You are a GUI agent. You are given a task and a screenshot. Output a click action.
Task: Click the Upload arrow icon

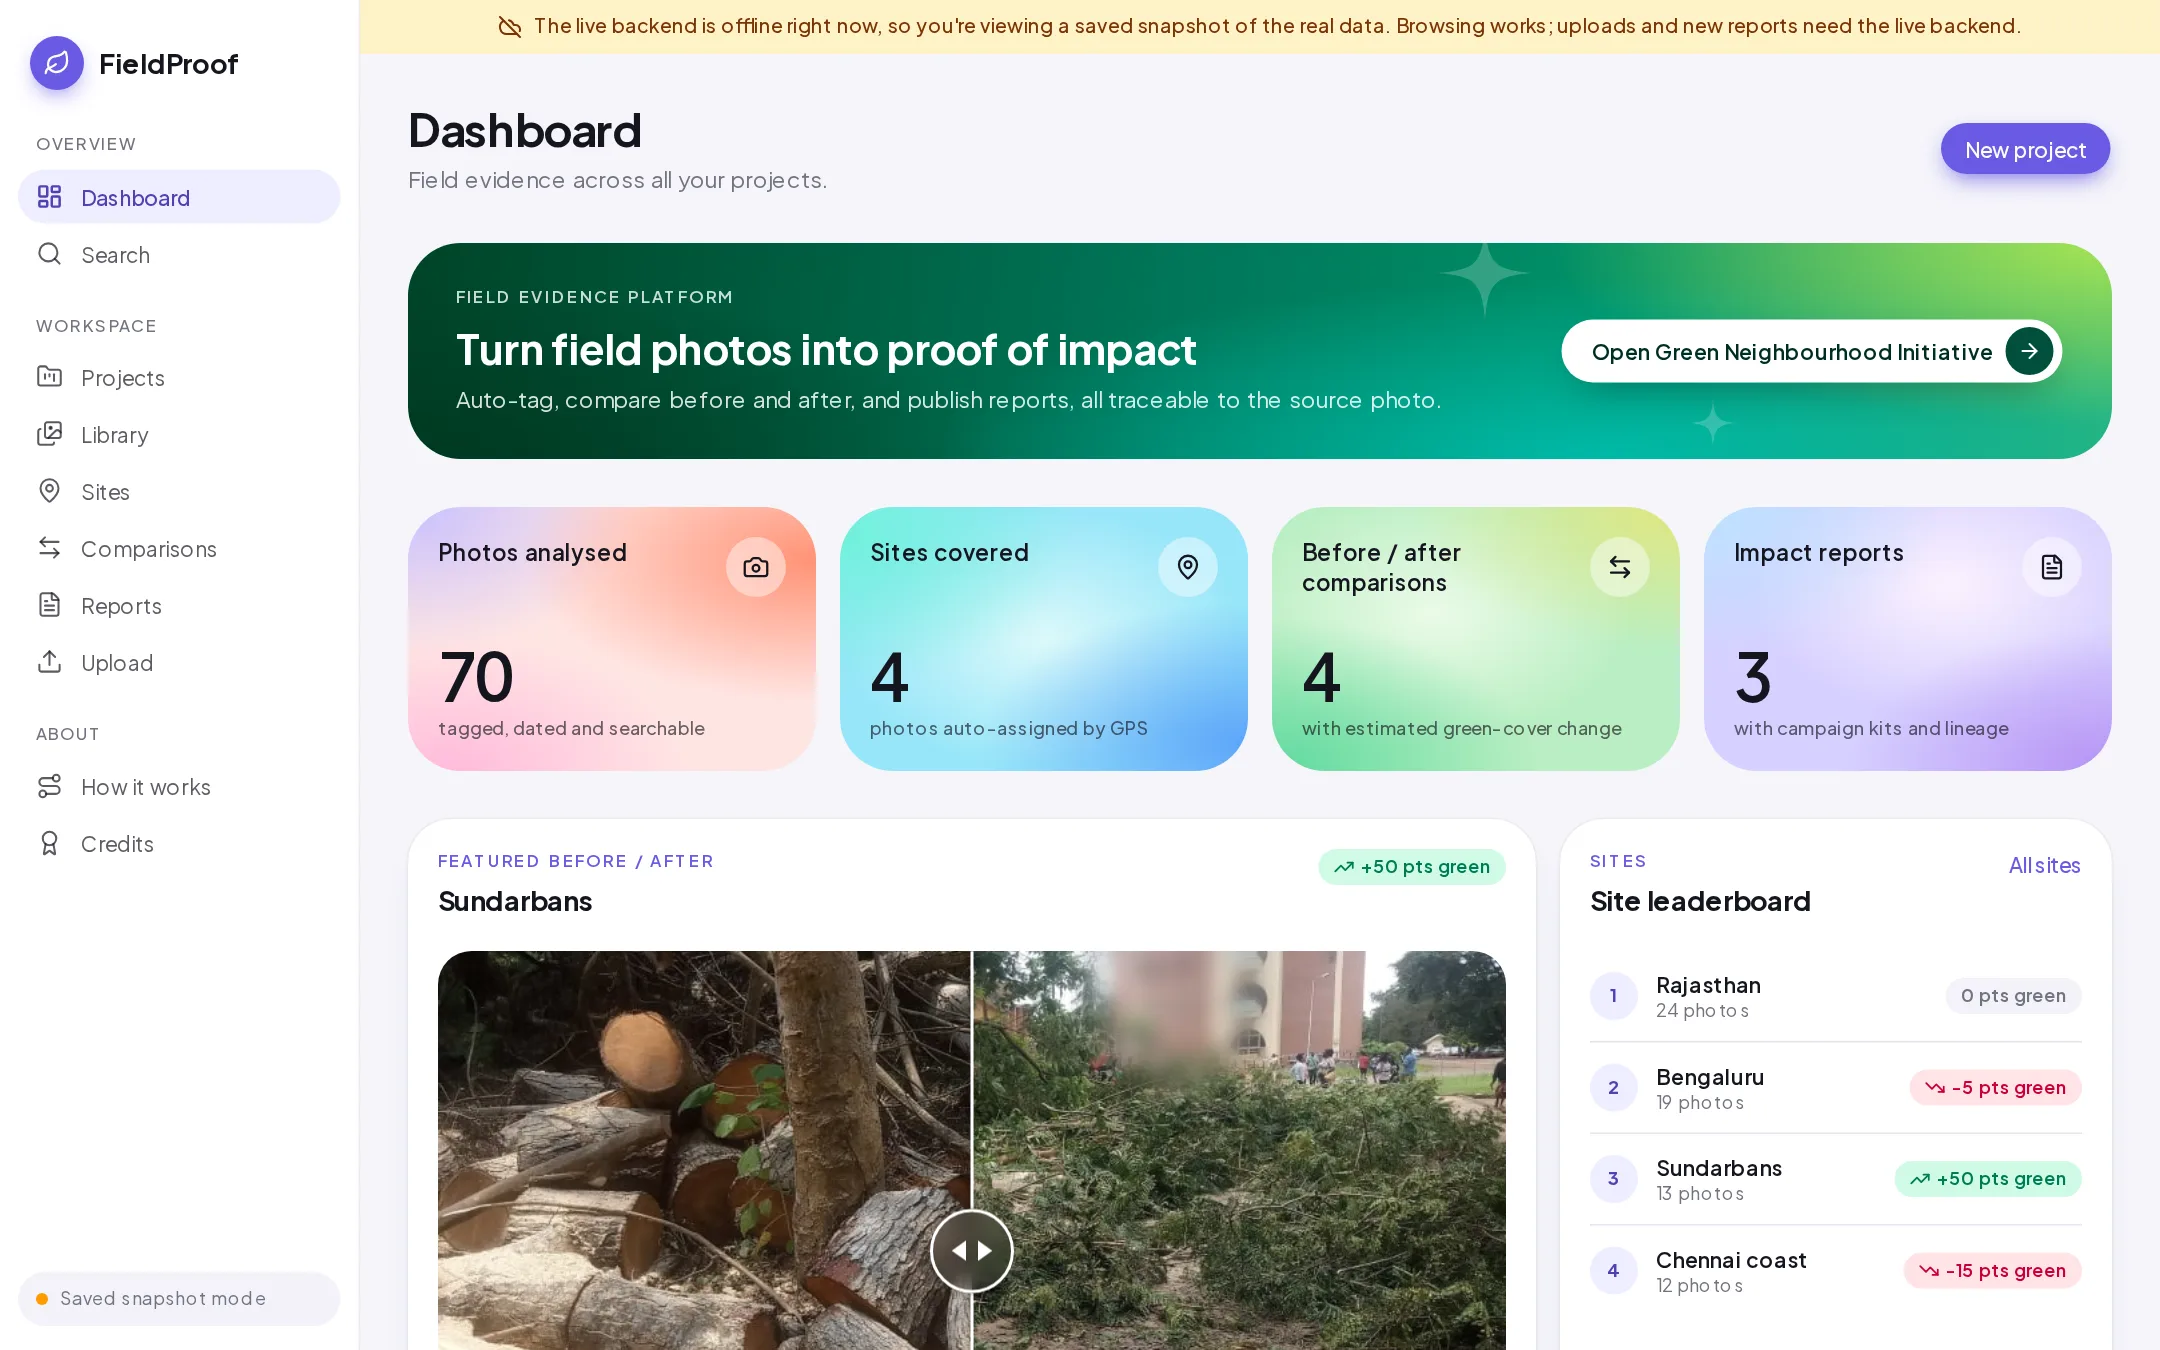49,662
